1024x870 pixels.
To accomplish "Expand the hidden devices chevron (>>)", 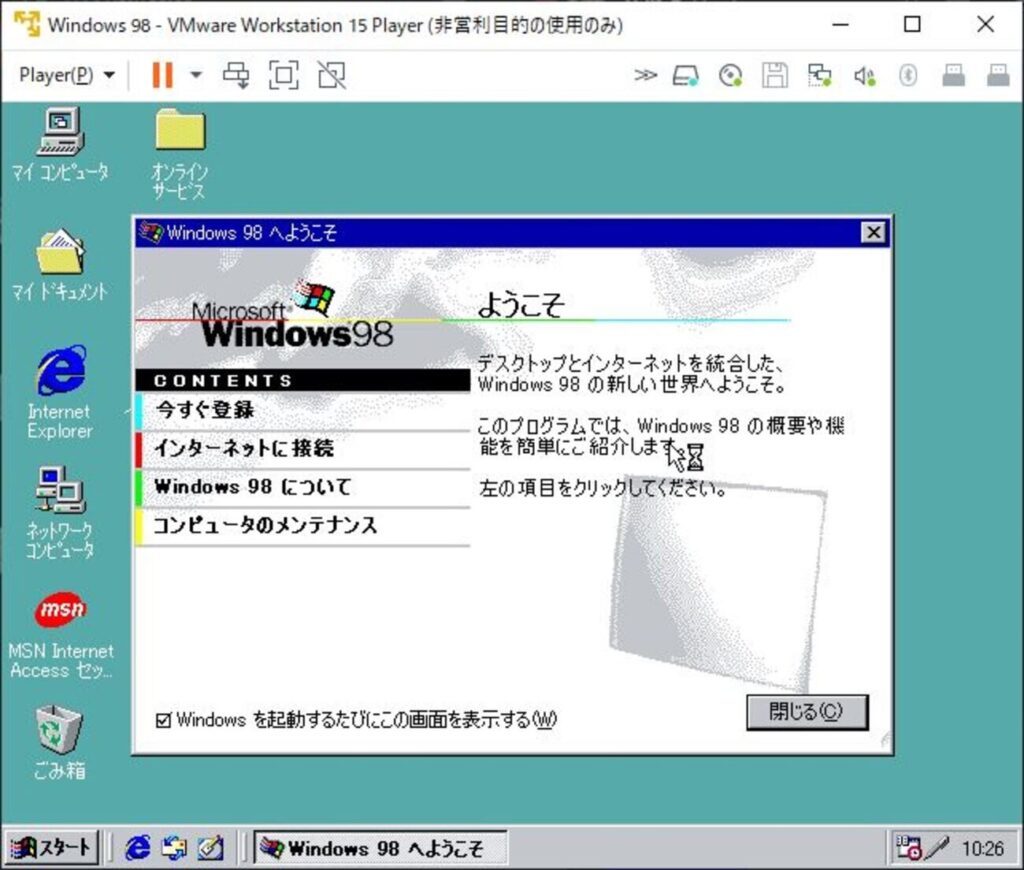I will pos(645,75).
